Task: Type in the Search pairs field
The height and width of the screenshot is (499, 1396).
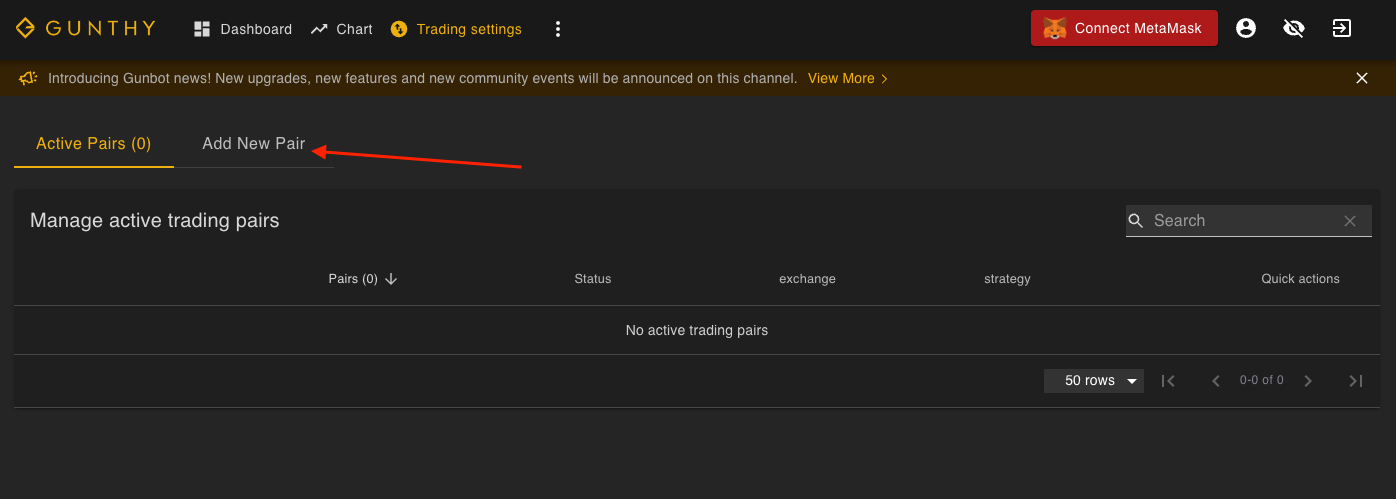Action: click(1240, 220)
